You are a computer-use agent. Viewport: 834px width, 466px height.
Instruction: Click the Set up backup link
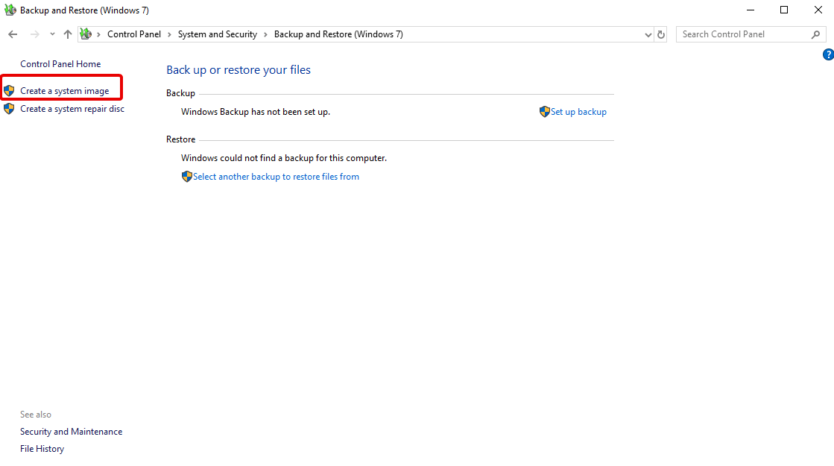tap(578, 112)
